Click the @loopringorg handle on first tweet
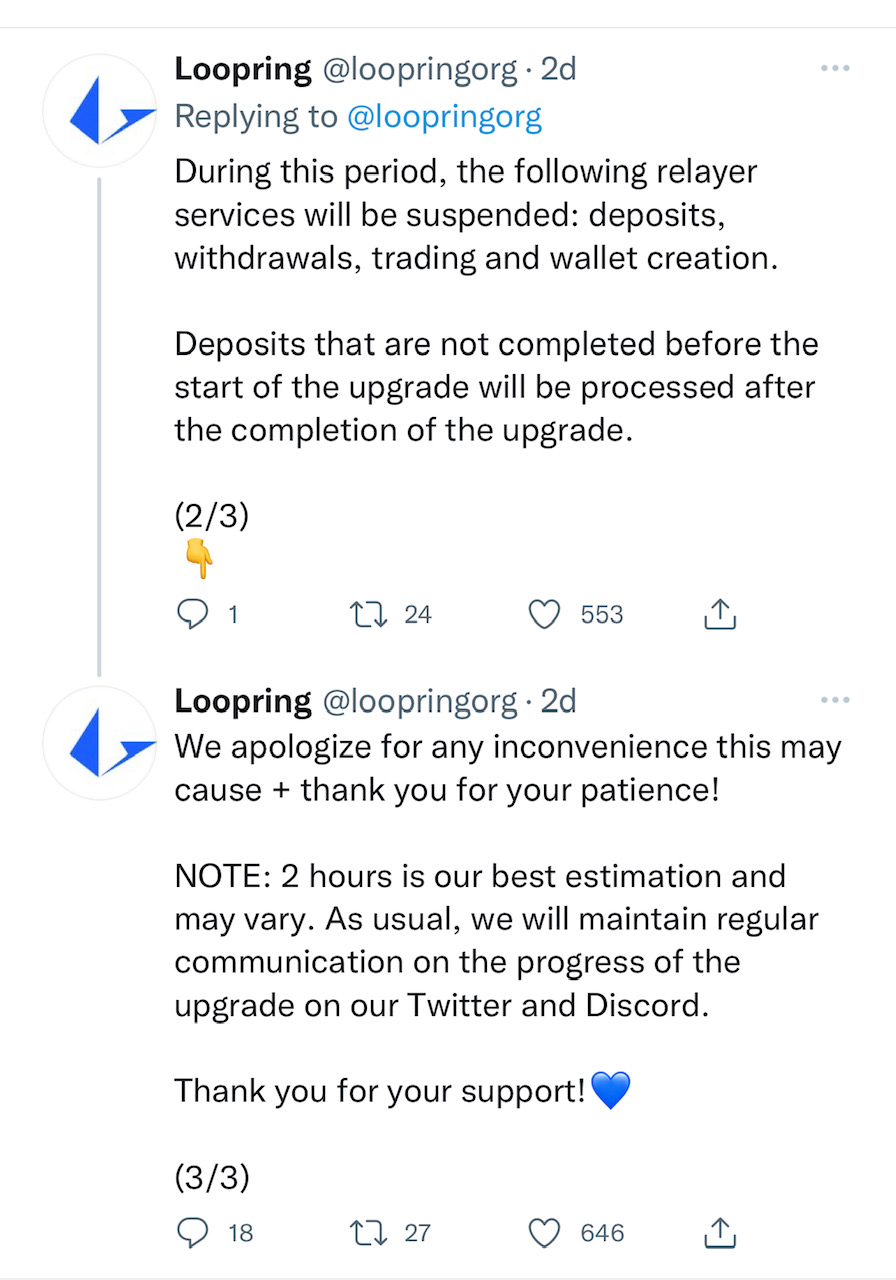This screenshot has height=1280, width=896. tap(419, 69)
